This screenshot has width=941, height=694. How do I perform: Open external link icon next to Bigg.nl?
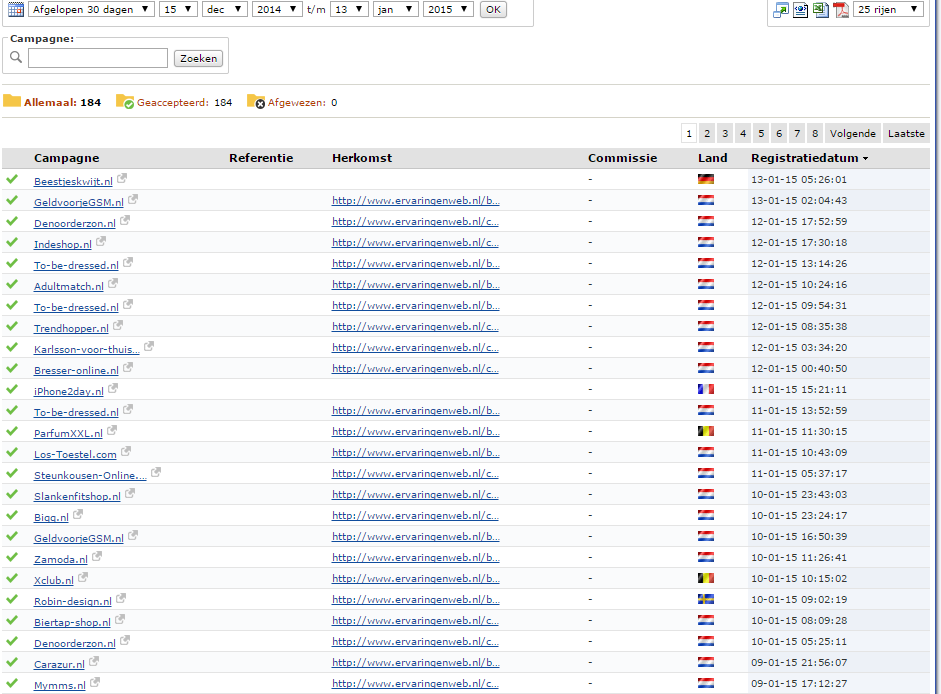point(77,514)
